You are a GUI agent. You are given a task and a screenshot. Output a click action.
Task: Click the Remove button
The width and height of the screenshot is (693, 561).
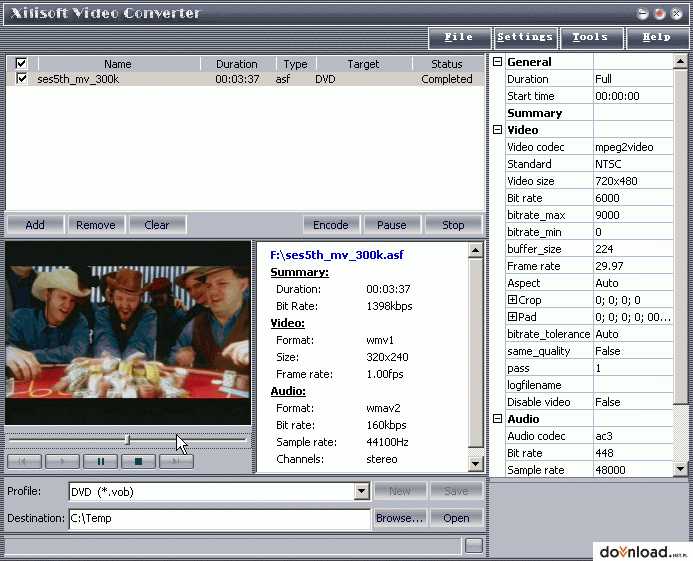96,225
